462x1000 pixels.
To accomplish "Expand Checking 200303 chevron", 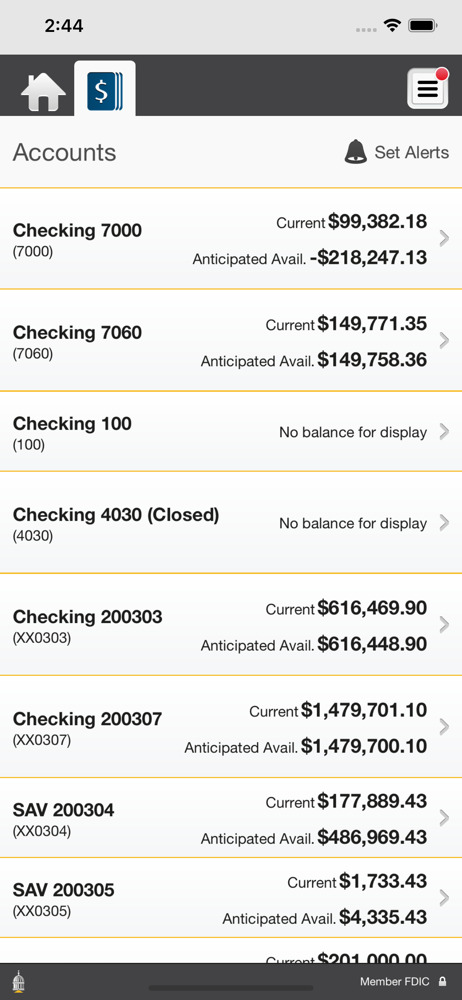I will click(445, 625).
